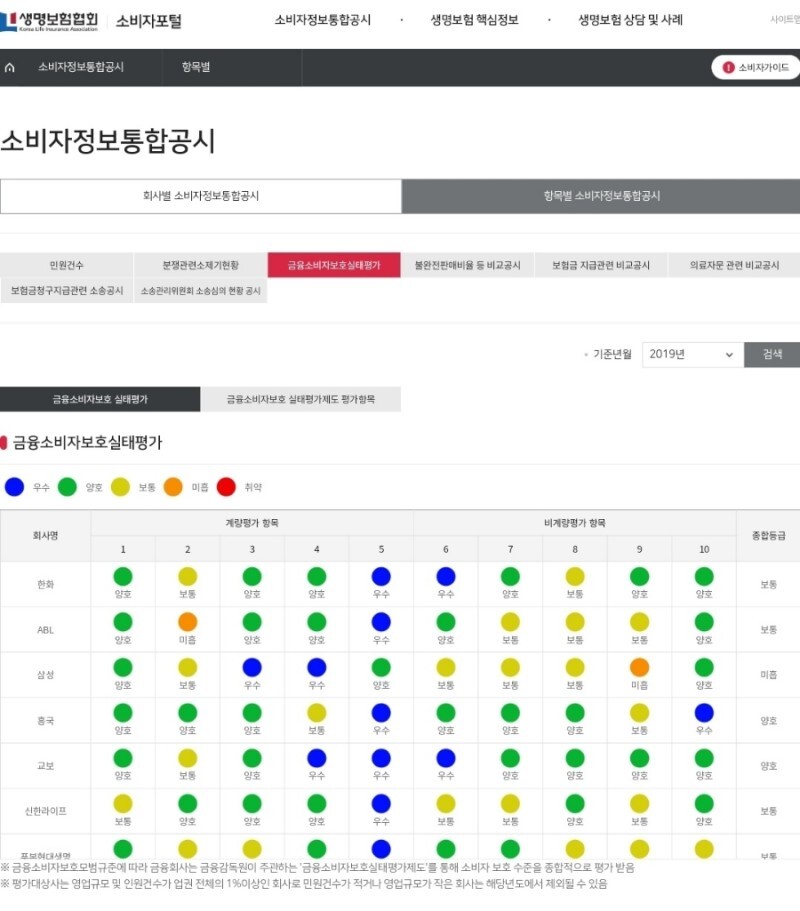Click the 회사명 column header

[45, 536]
